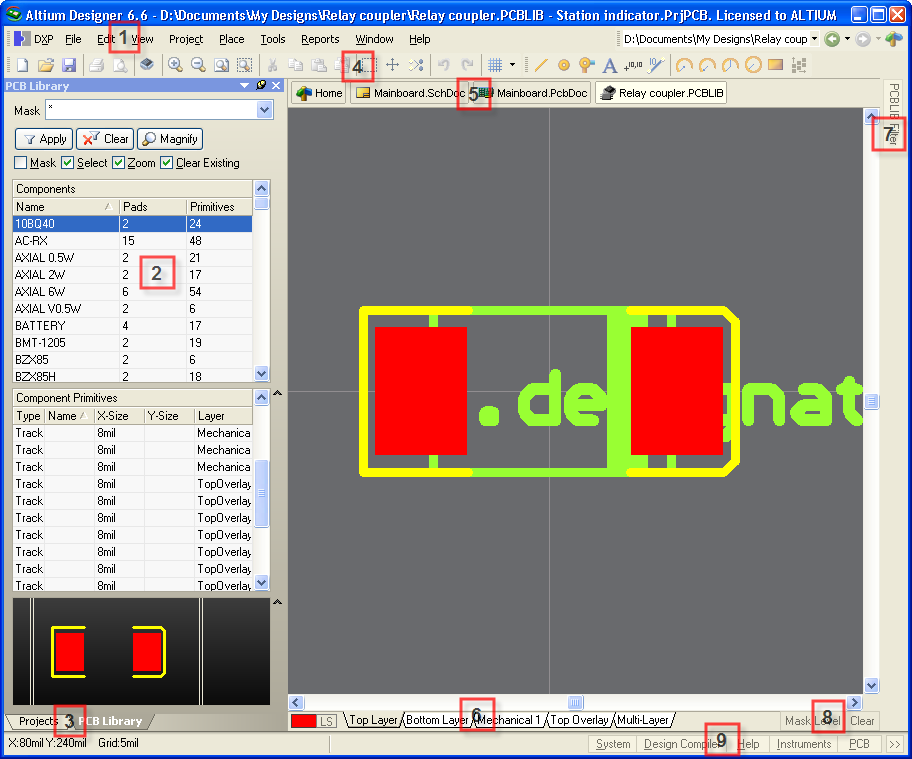The width and height of the screenshot is (912, 759).
Task: Open the document path dropdown
Action: tap(814, 39)
